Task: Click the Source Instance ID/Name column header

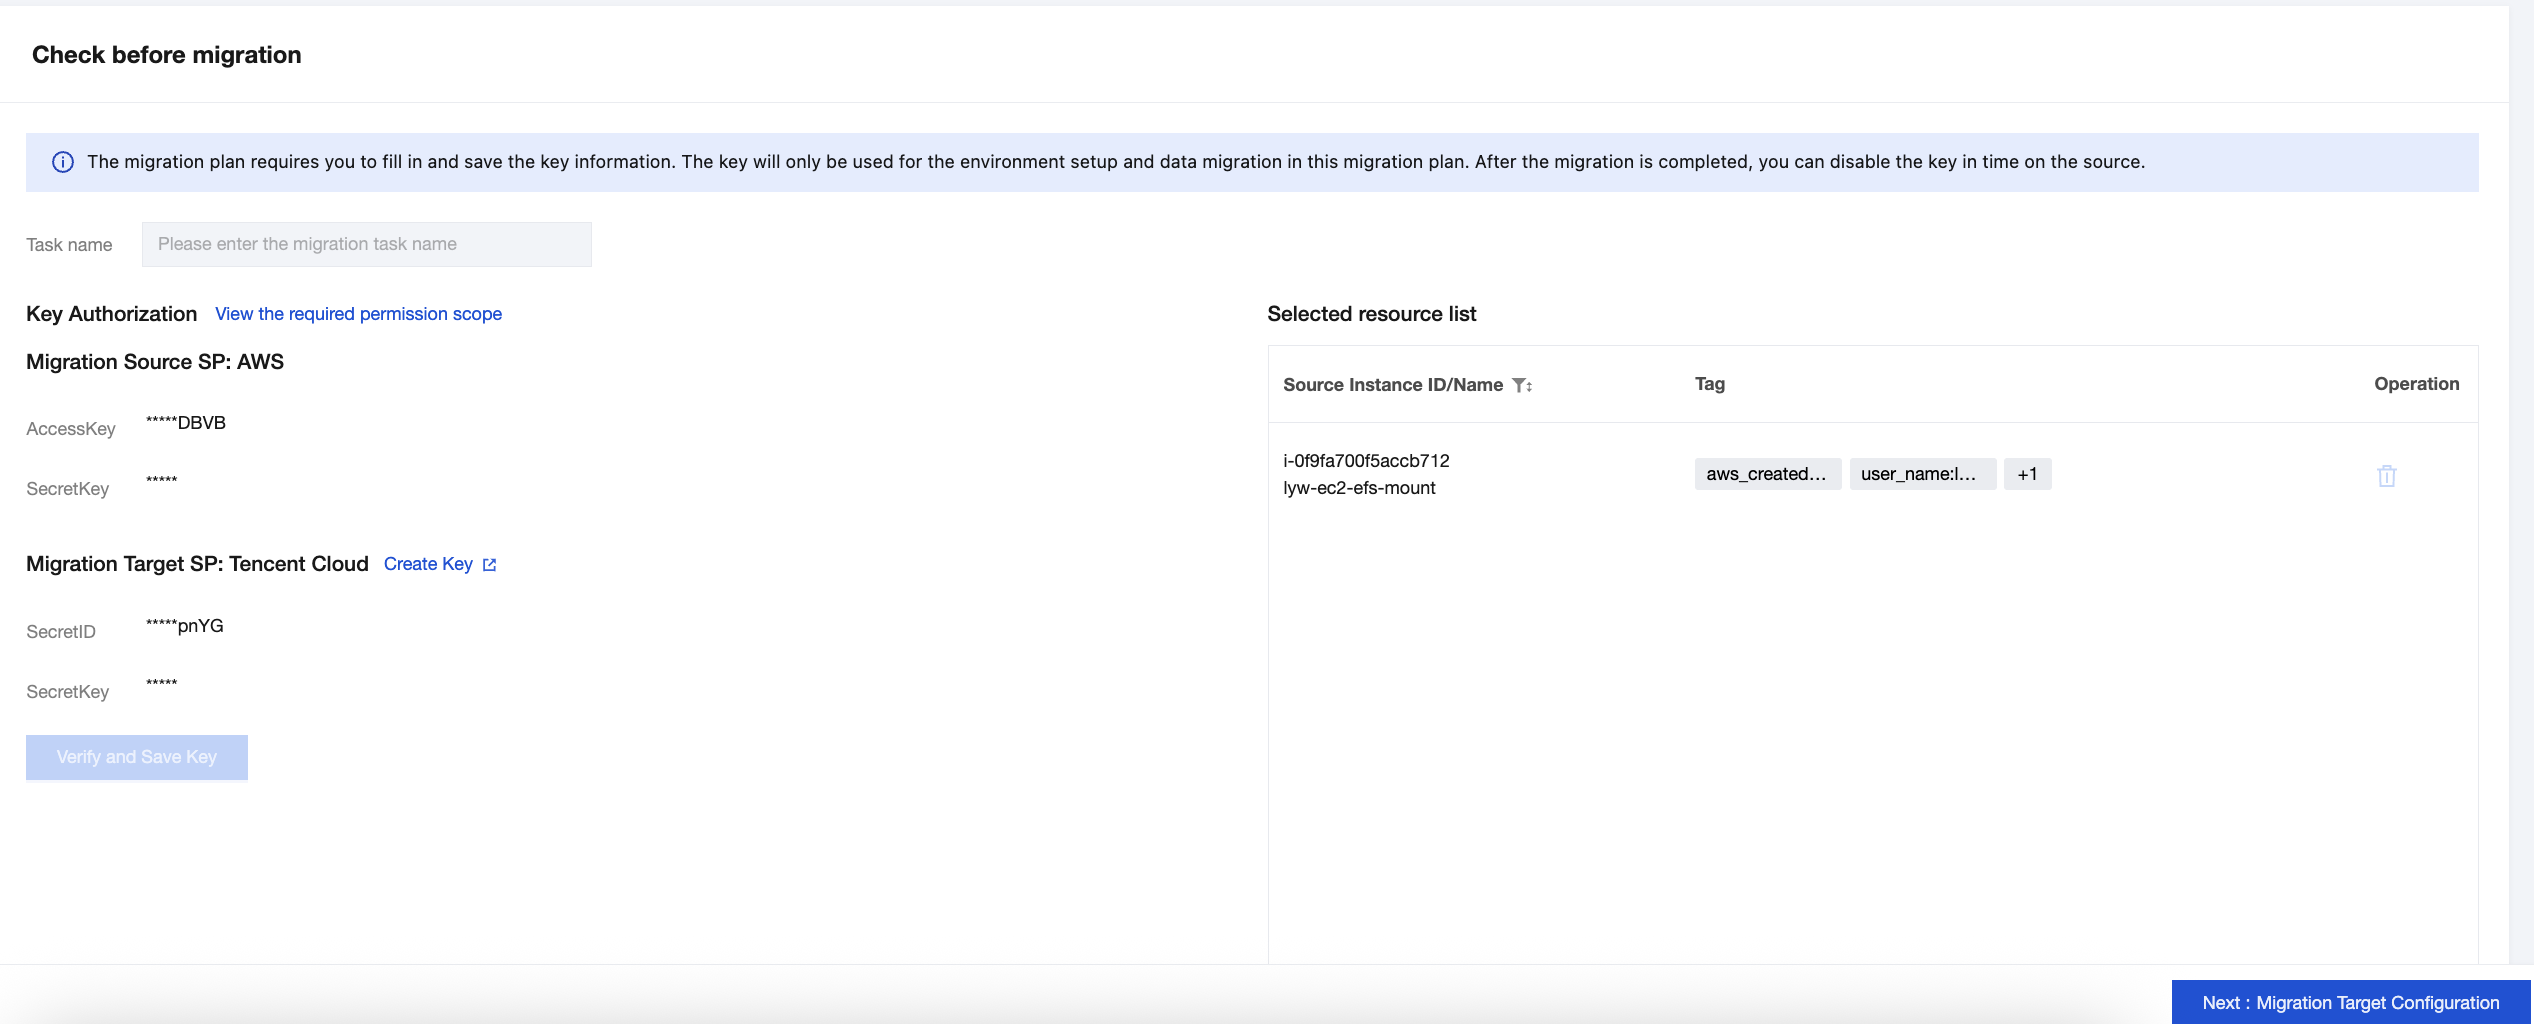Action: tap(1393, 385)
